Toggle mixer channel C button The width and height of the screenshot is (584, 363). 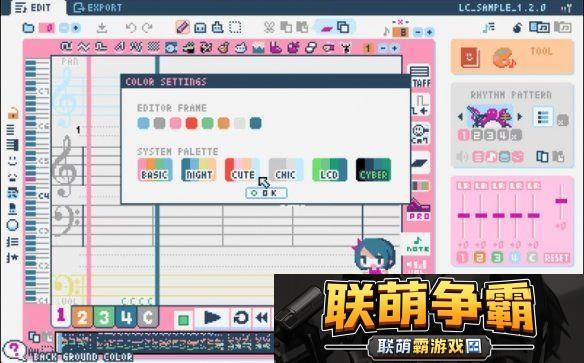(x=532, y=258)
